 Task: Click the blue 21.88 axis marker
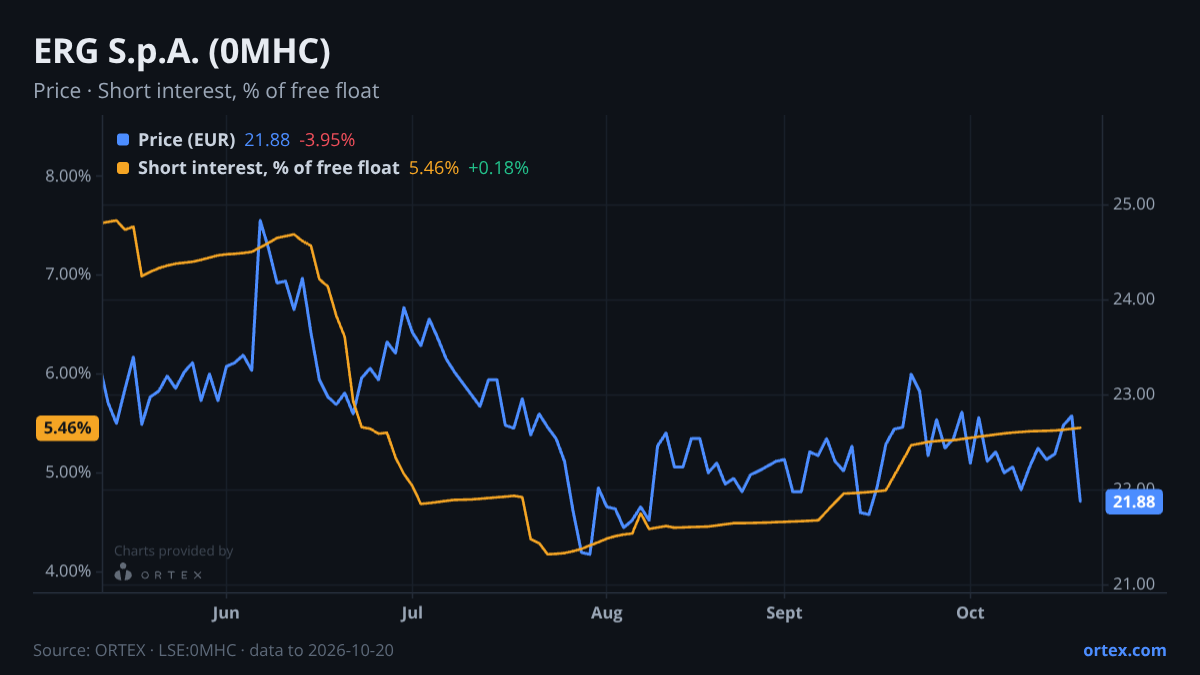click(1134, 502)
